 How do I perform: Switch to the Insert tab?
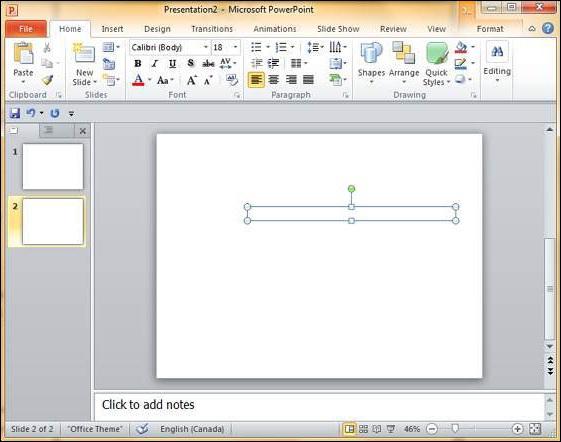point(112,29)
